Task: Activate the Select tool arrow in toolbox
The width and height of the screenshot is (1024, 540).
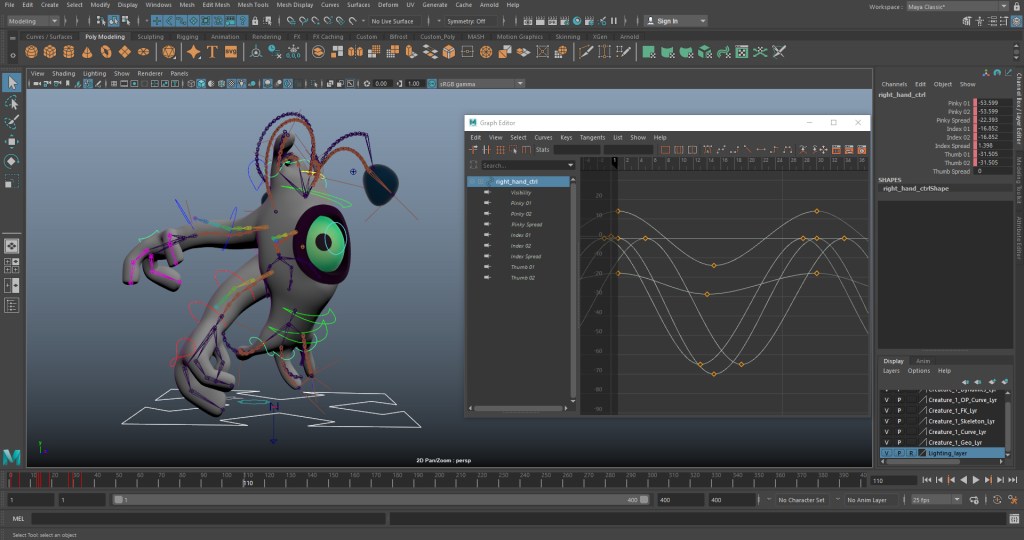Action: (12, 82)
